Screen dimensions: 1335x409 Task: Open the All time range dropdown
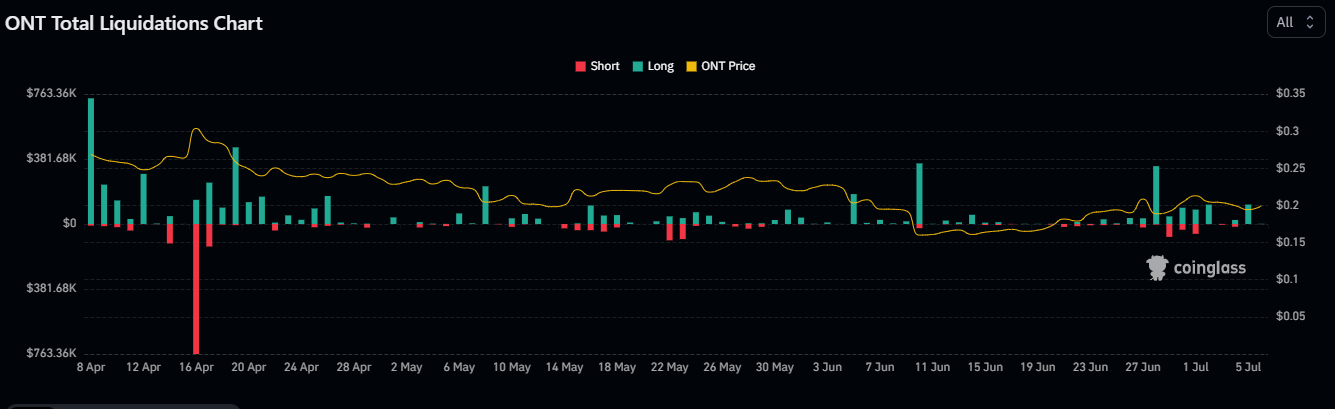1296,22
